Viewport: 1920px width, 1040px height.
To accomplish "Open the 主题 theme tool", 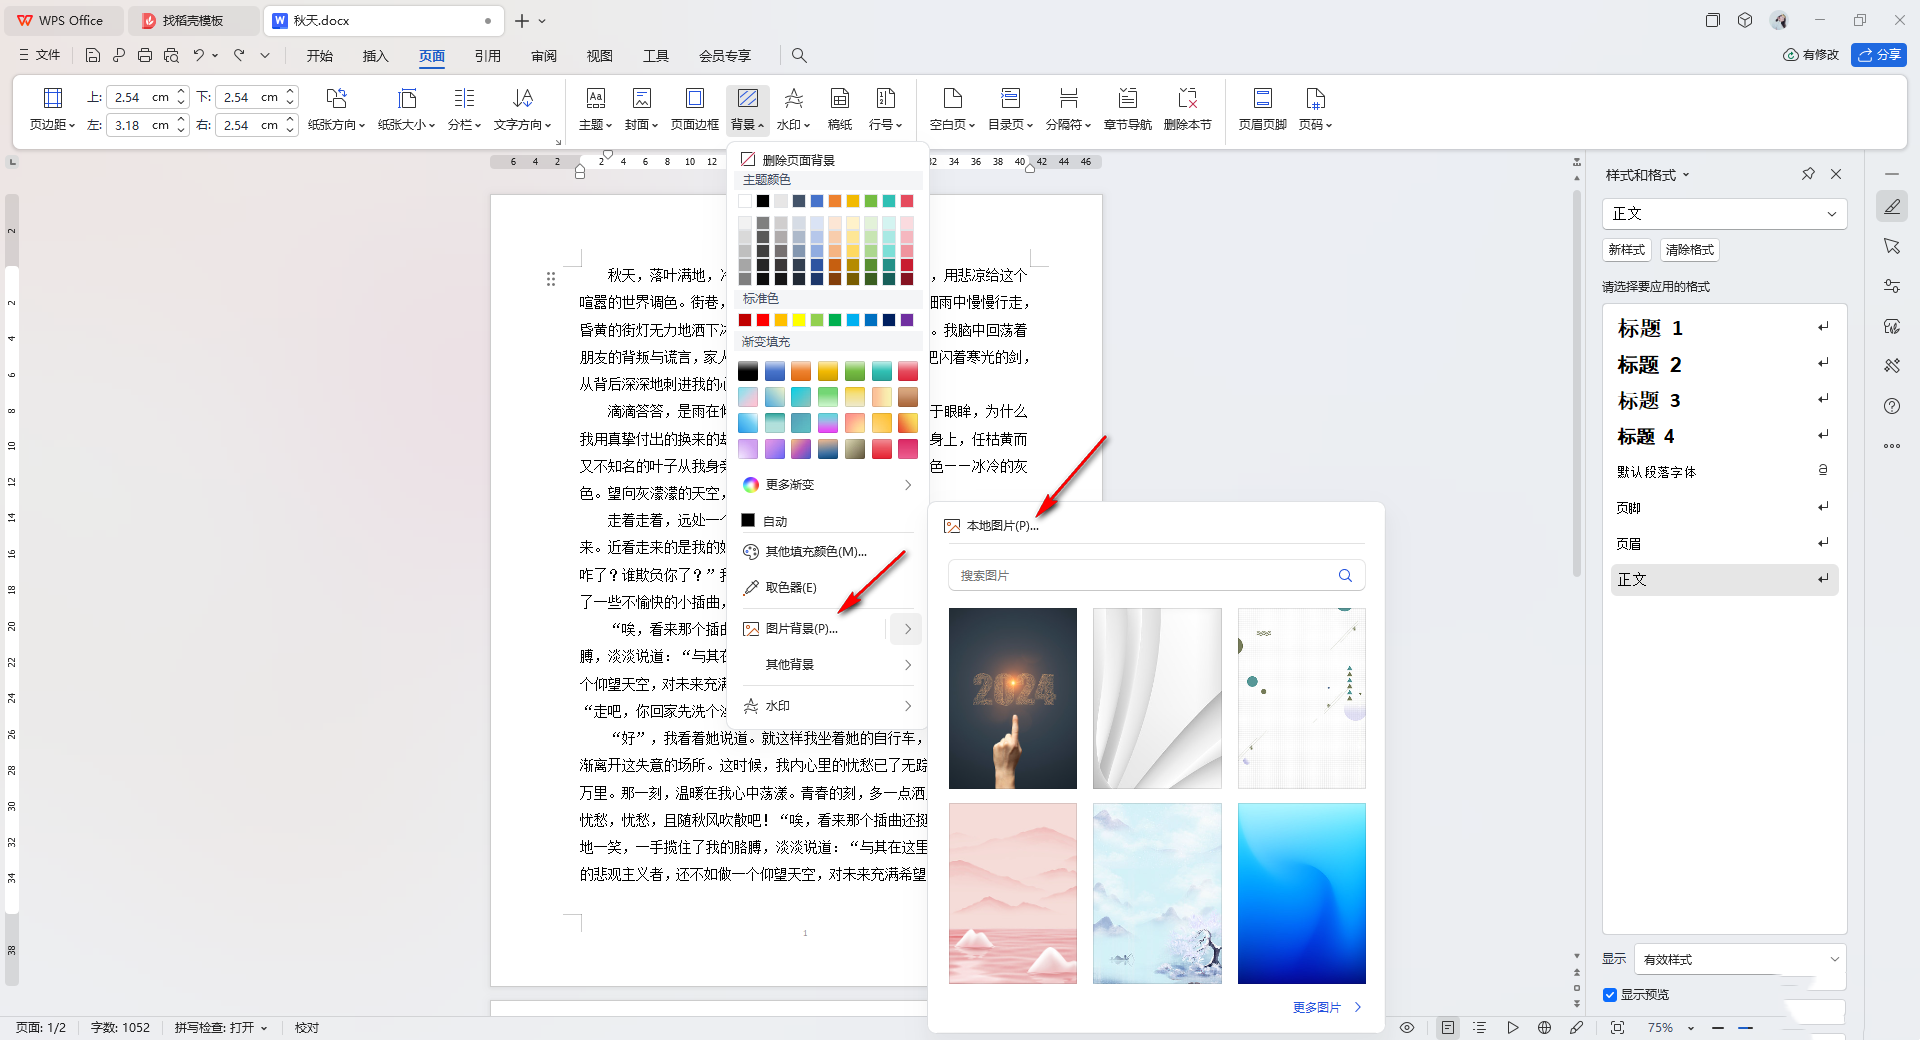I will click(x=595, y=109).
